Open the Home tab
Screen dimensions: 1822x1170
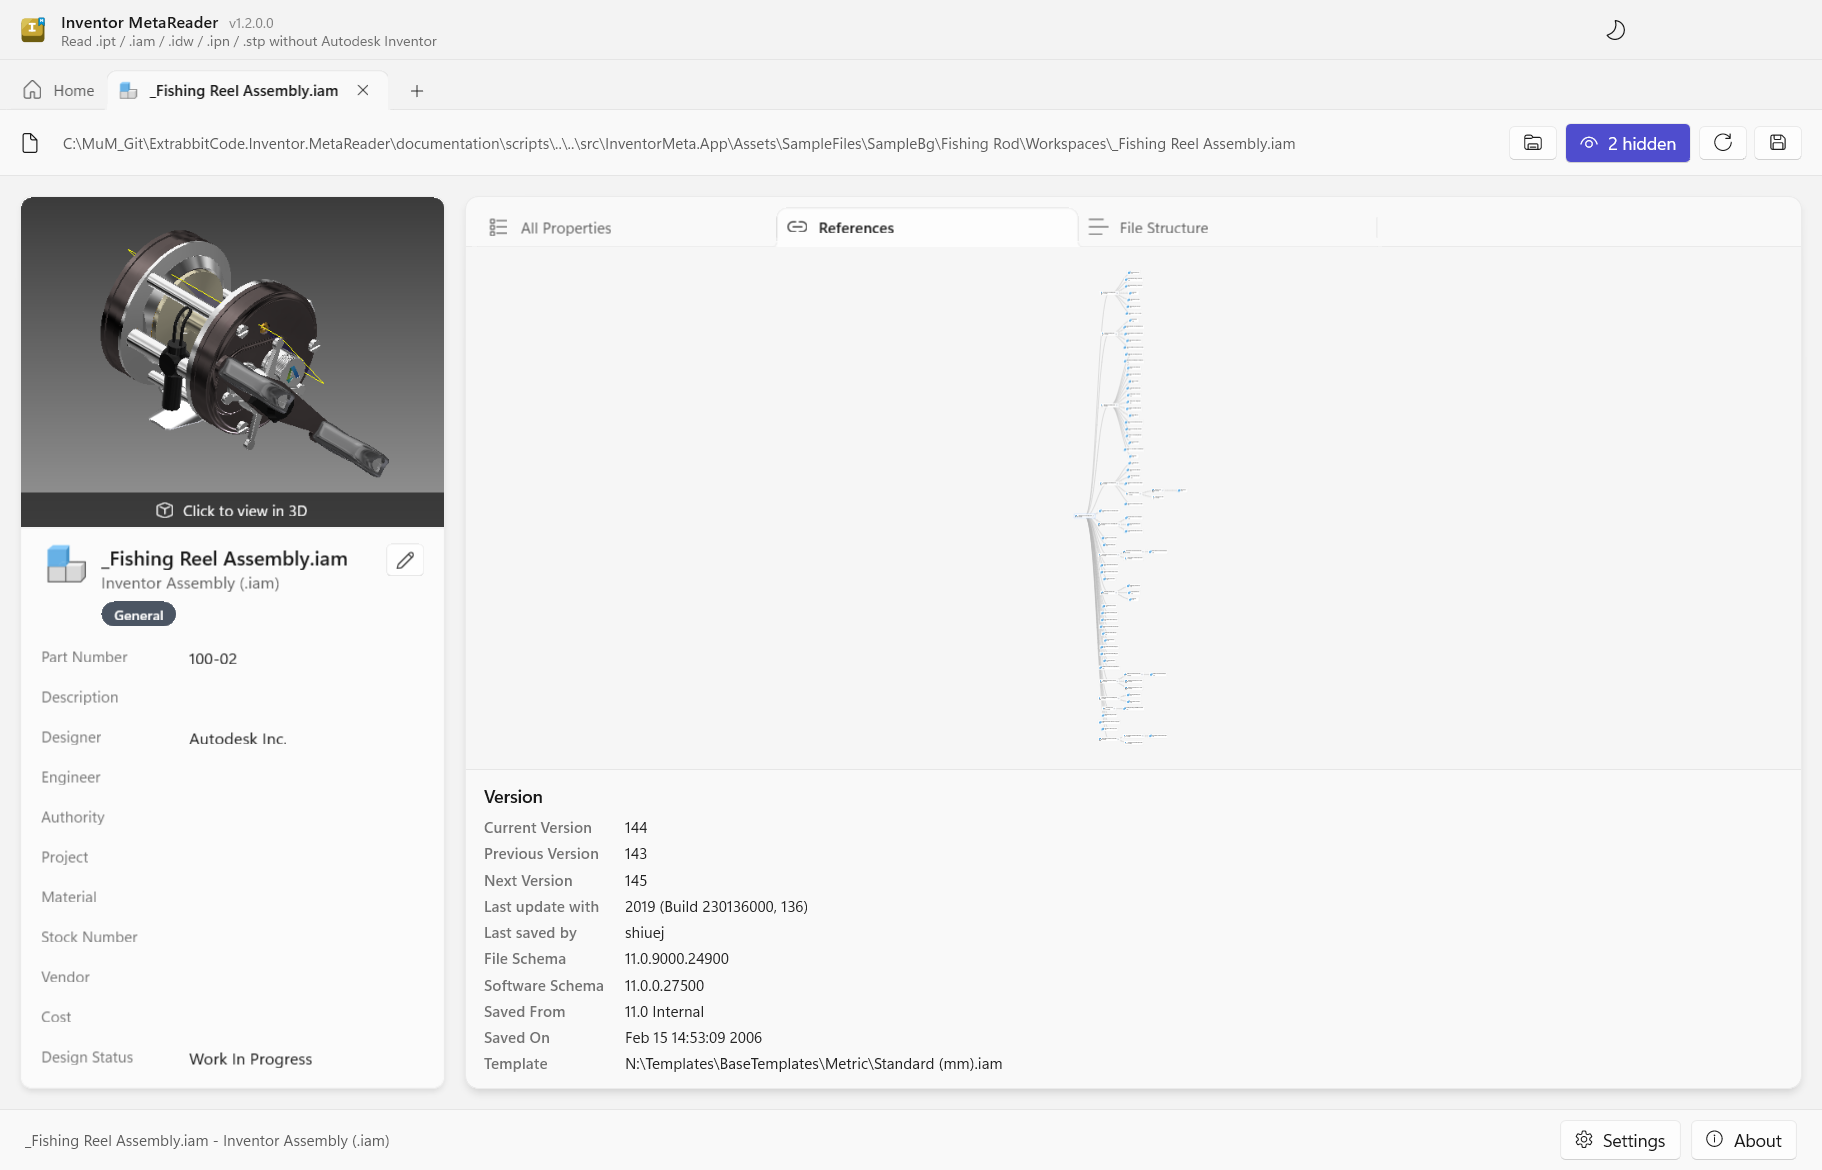[x=59, y=90]
